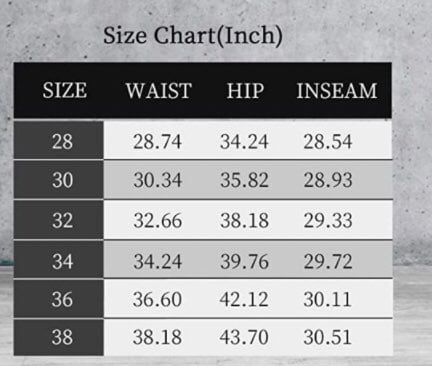Click the size 36 row label

click(x=62, y=299)
